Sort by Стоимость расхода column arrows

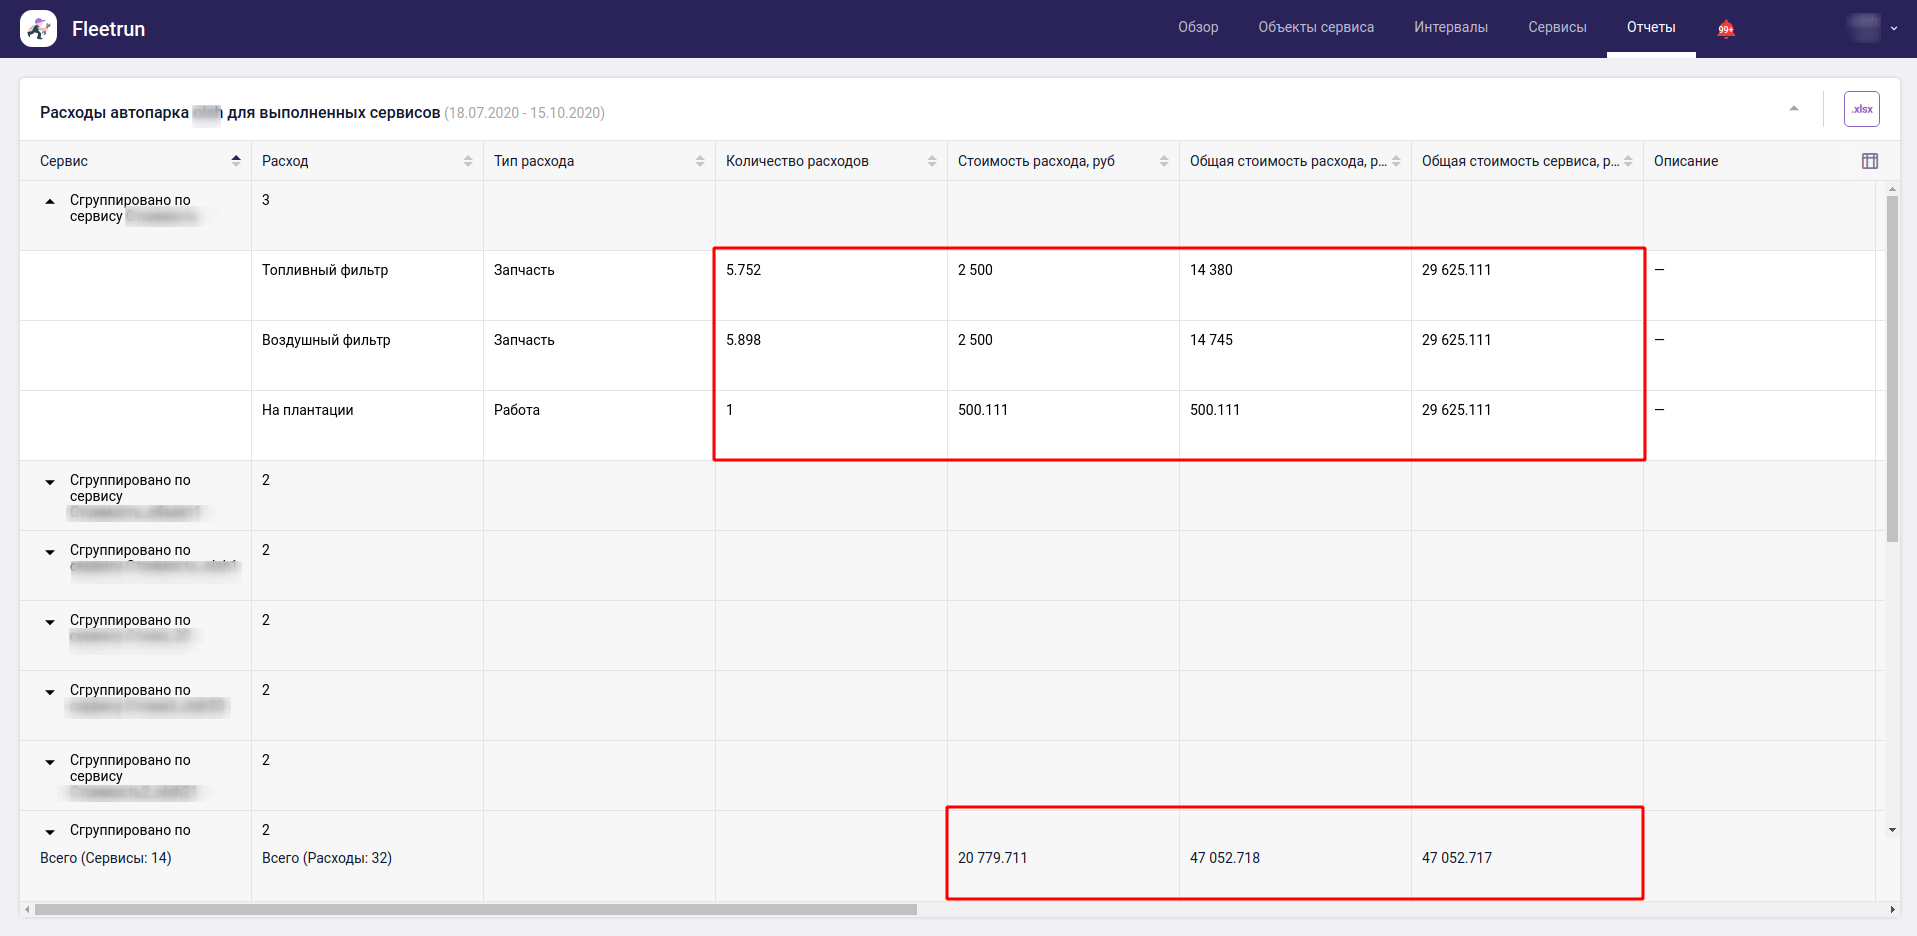1164,161
